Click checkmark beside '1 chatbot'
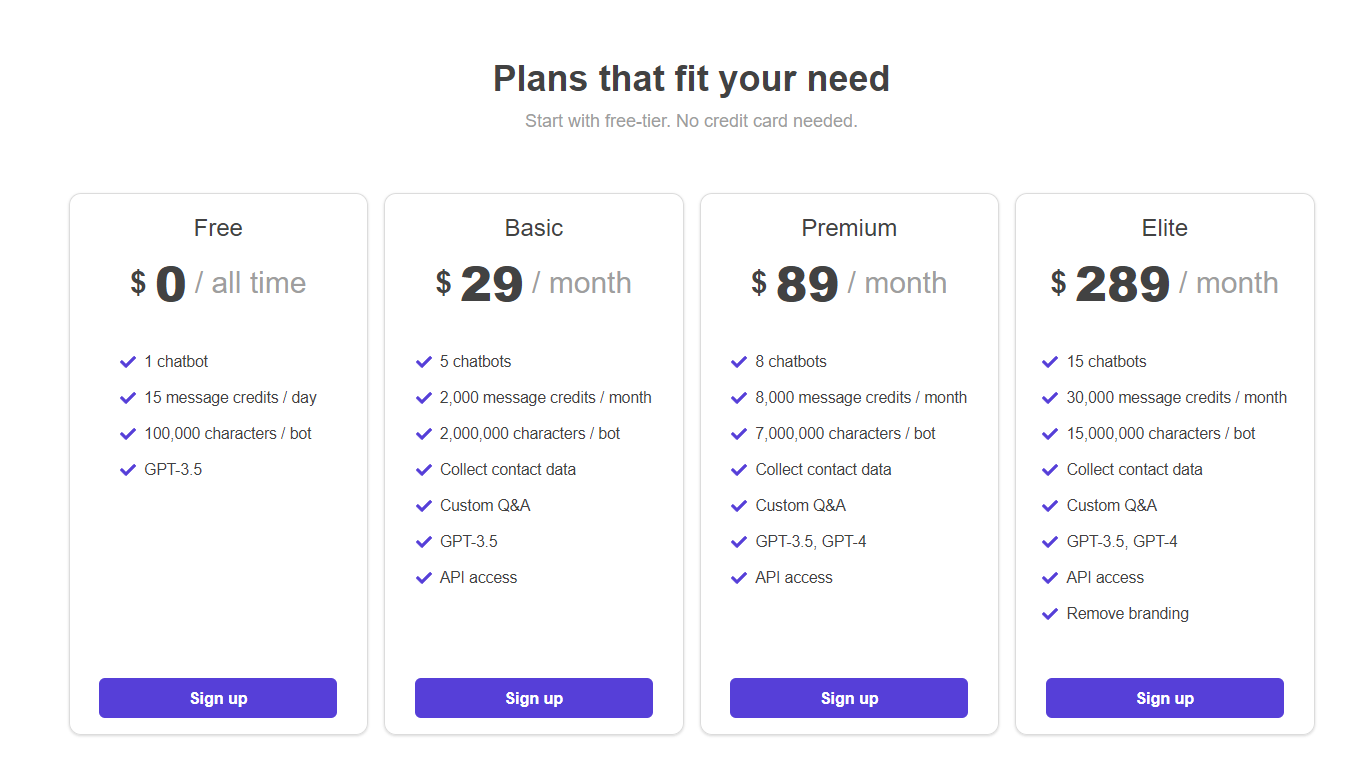The width and height of the screenshot is (1368, 770). pos(128,362)
